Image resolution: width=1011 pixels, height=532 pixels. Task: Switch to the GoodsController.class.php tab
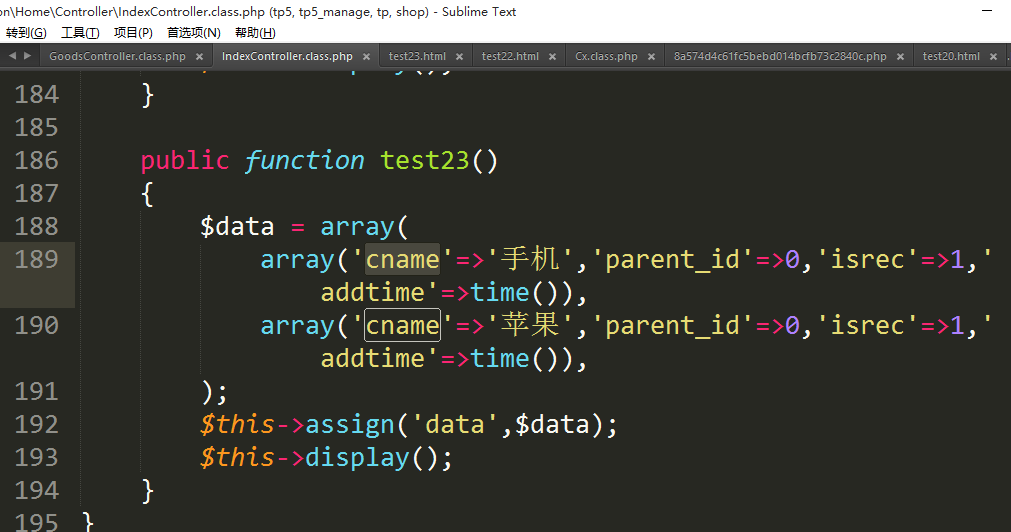tap(117, 57)
